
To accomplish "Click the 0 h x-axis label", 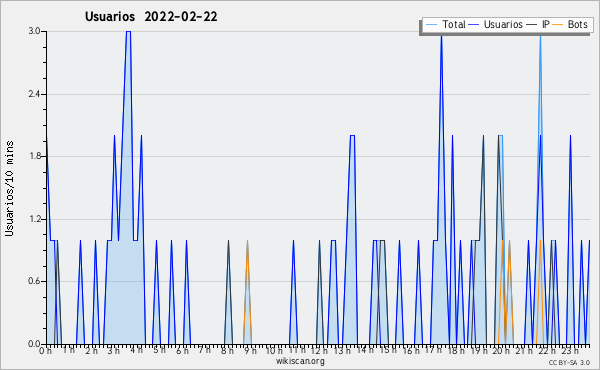I will point(45,351).
